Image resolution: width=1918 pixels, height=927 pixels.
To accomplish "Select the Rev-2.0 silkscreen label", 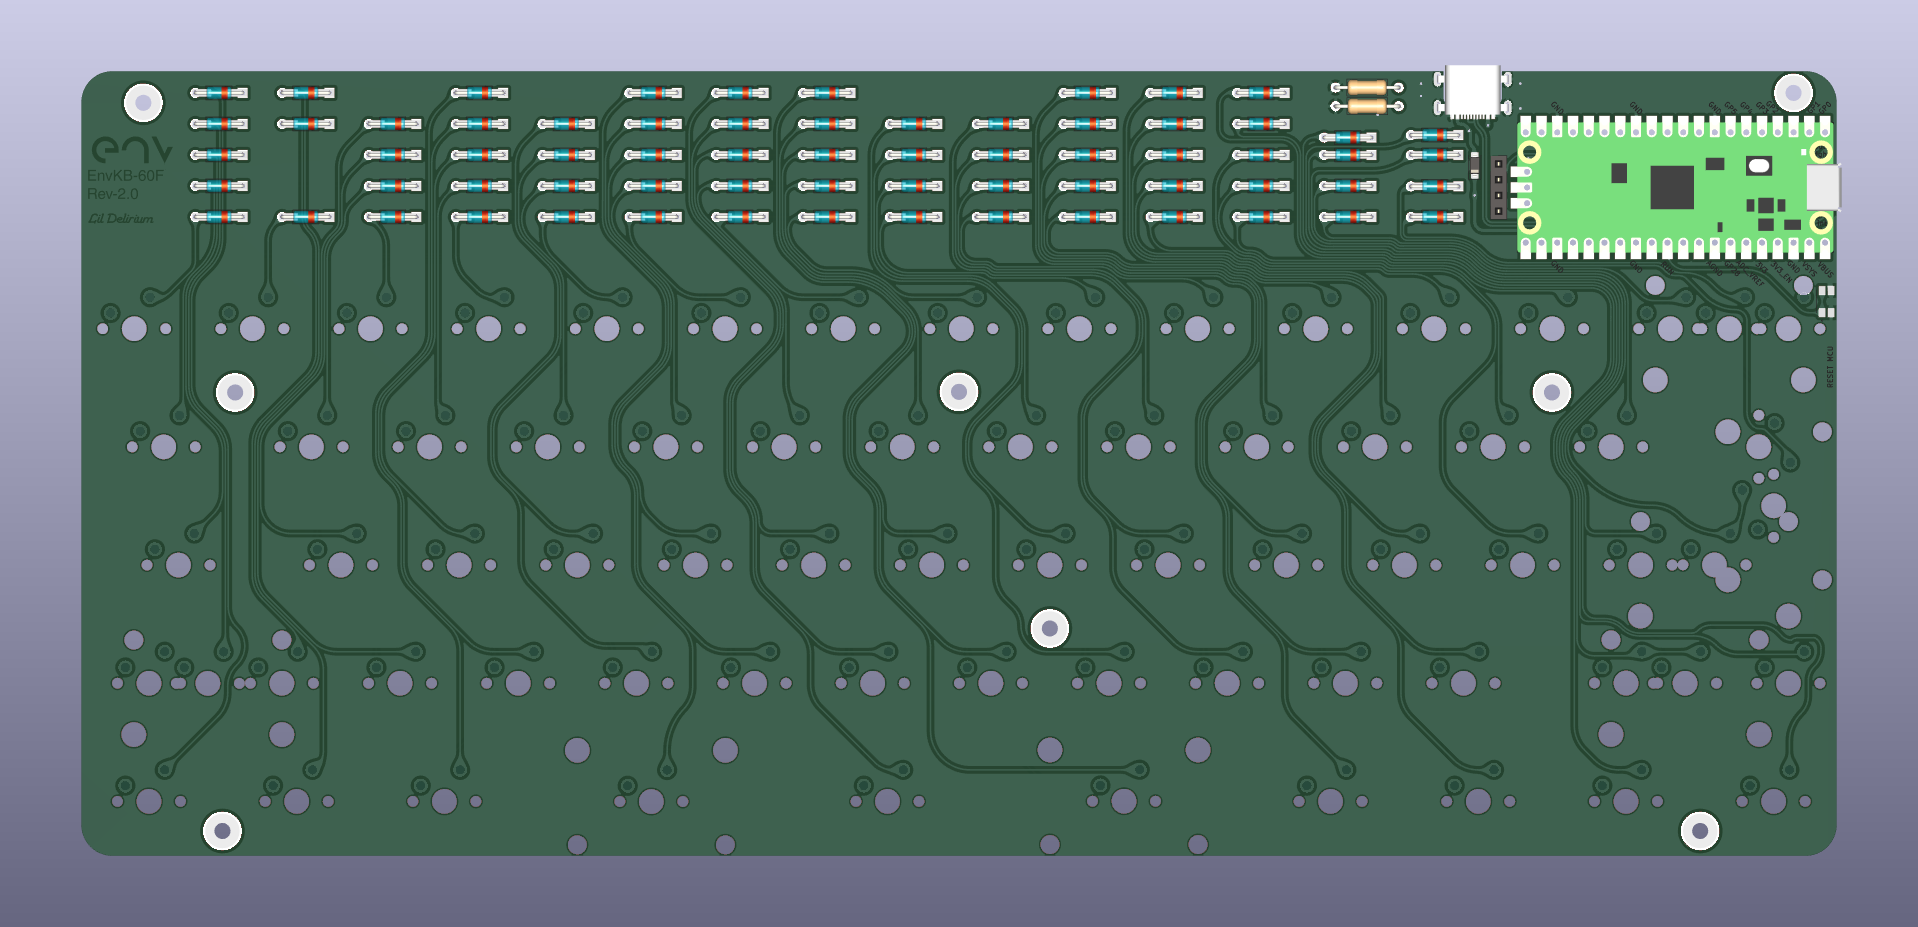I will click(112, 194).
